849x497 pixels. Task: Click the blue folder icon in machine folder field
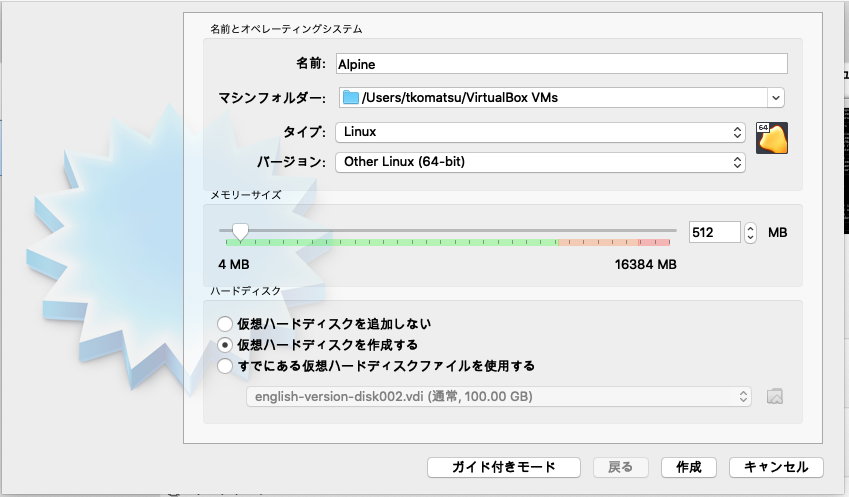pos(351,97)
